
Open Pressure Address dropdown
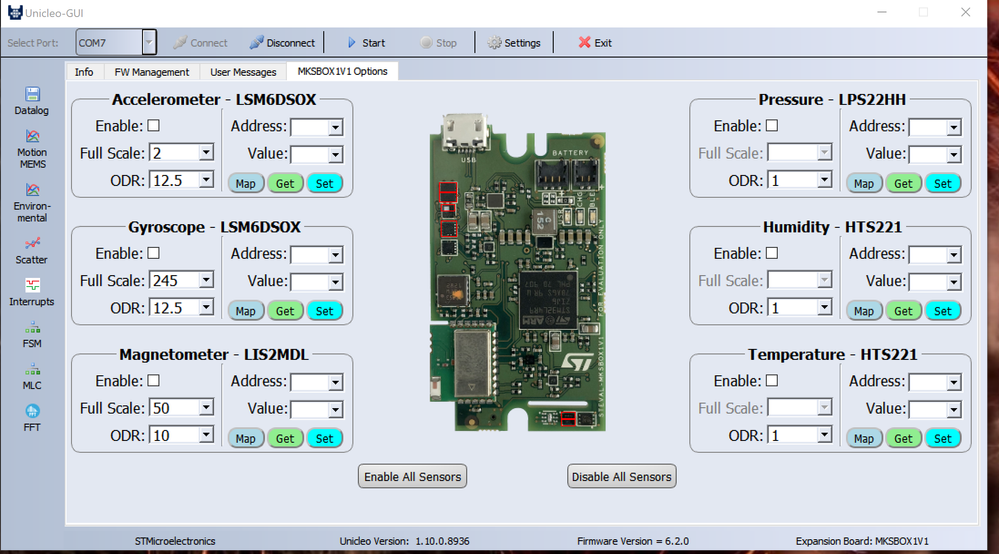click(x=954, y=127)
